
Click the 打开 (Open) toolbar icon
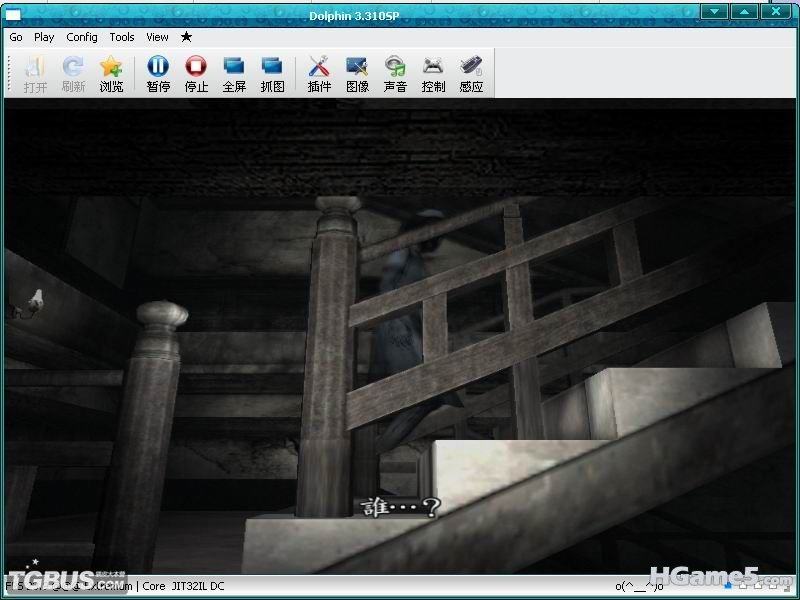click(35, 73)
